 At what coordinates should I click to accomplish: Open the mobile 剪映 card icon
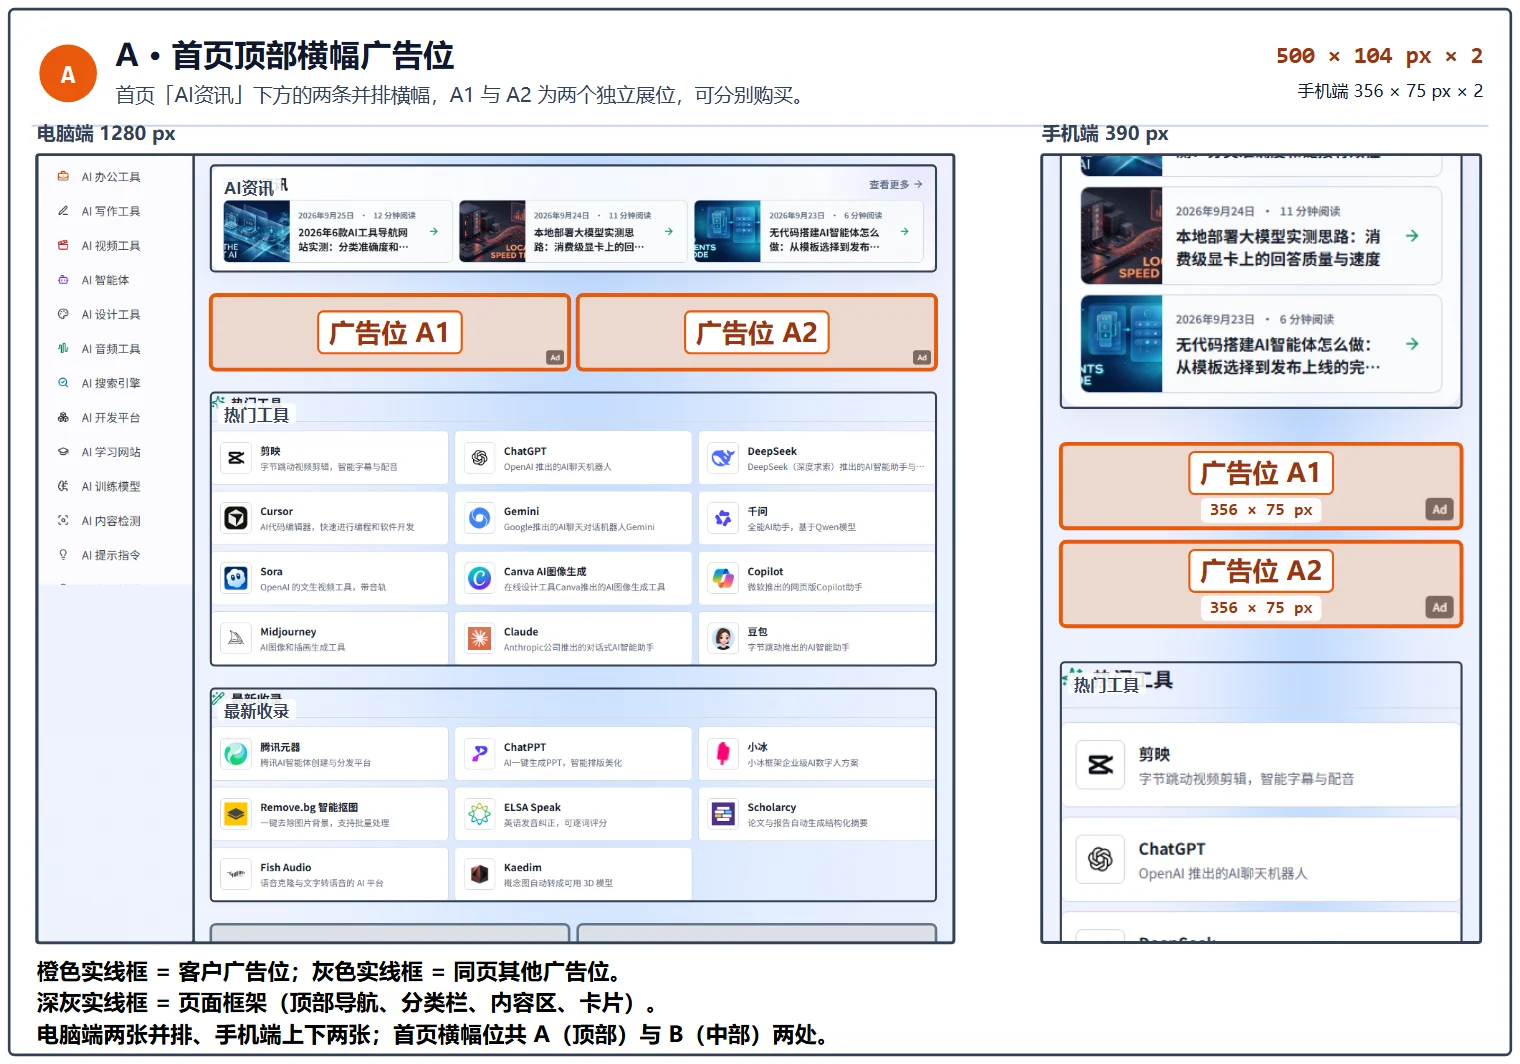[1100, 765]
